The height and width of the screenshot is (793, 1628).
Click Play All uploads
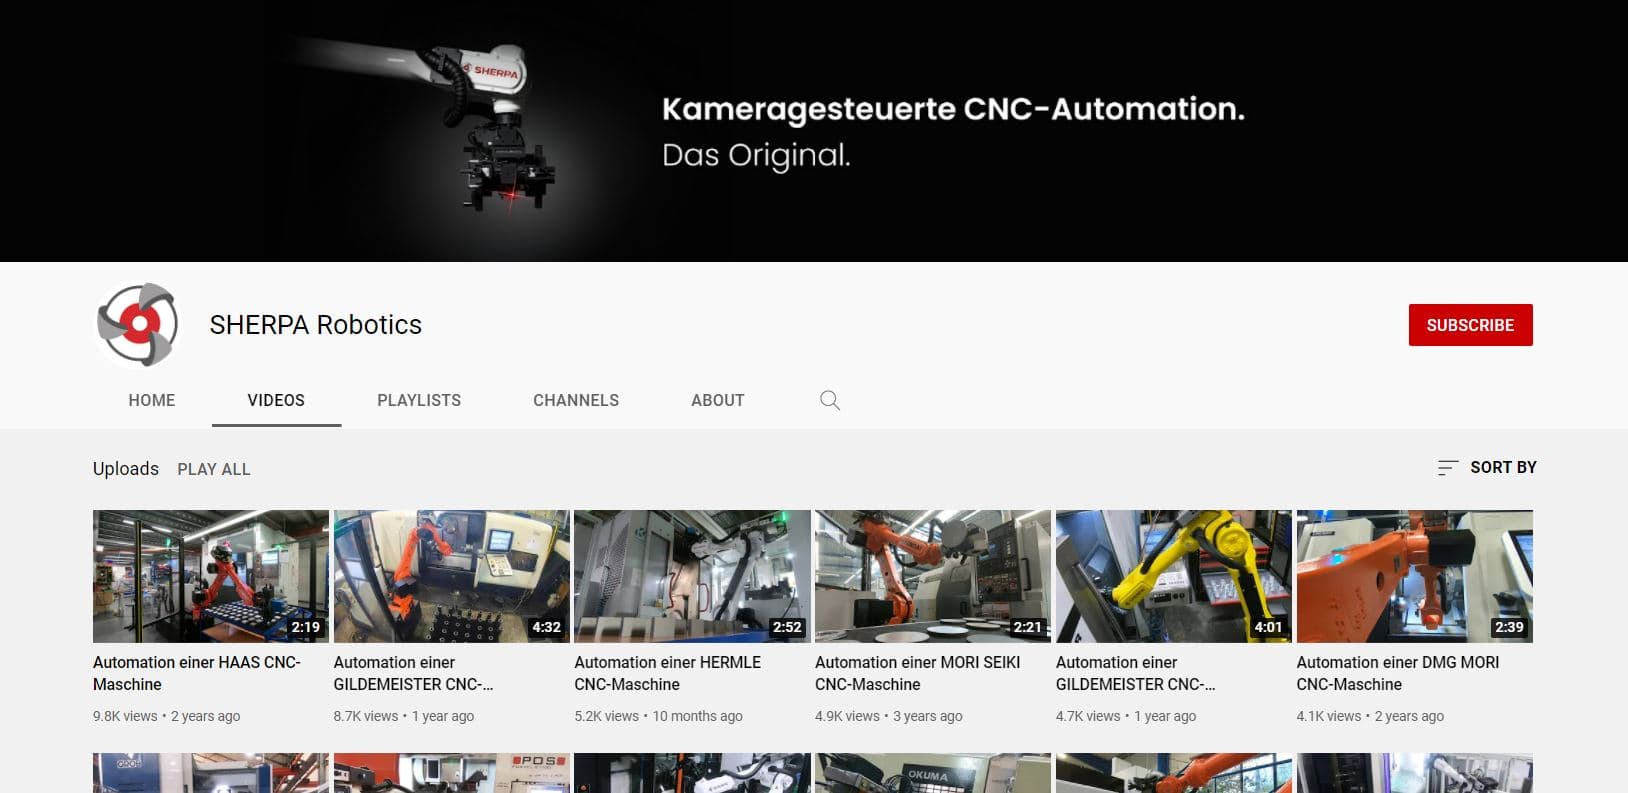pyautogui.click(x=214, y=469)
